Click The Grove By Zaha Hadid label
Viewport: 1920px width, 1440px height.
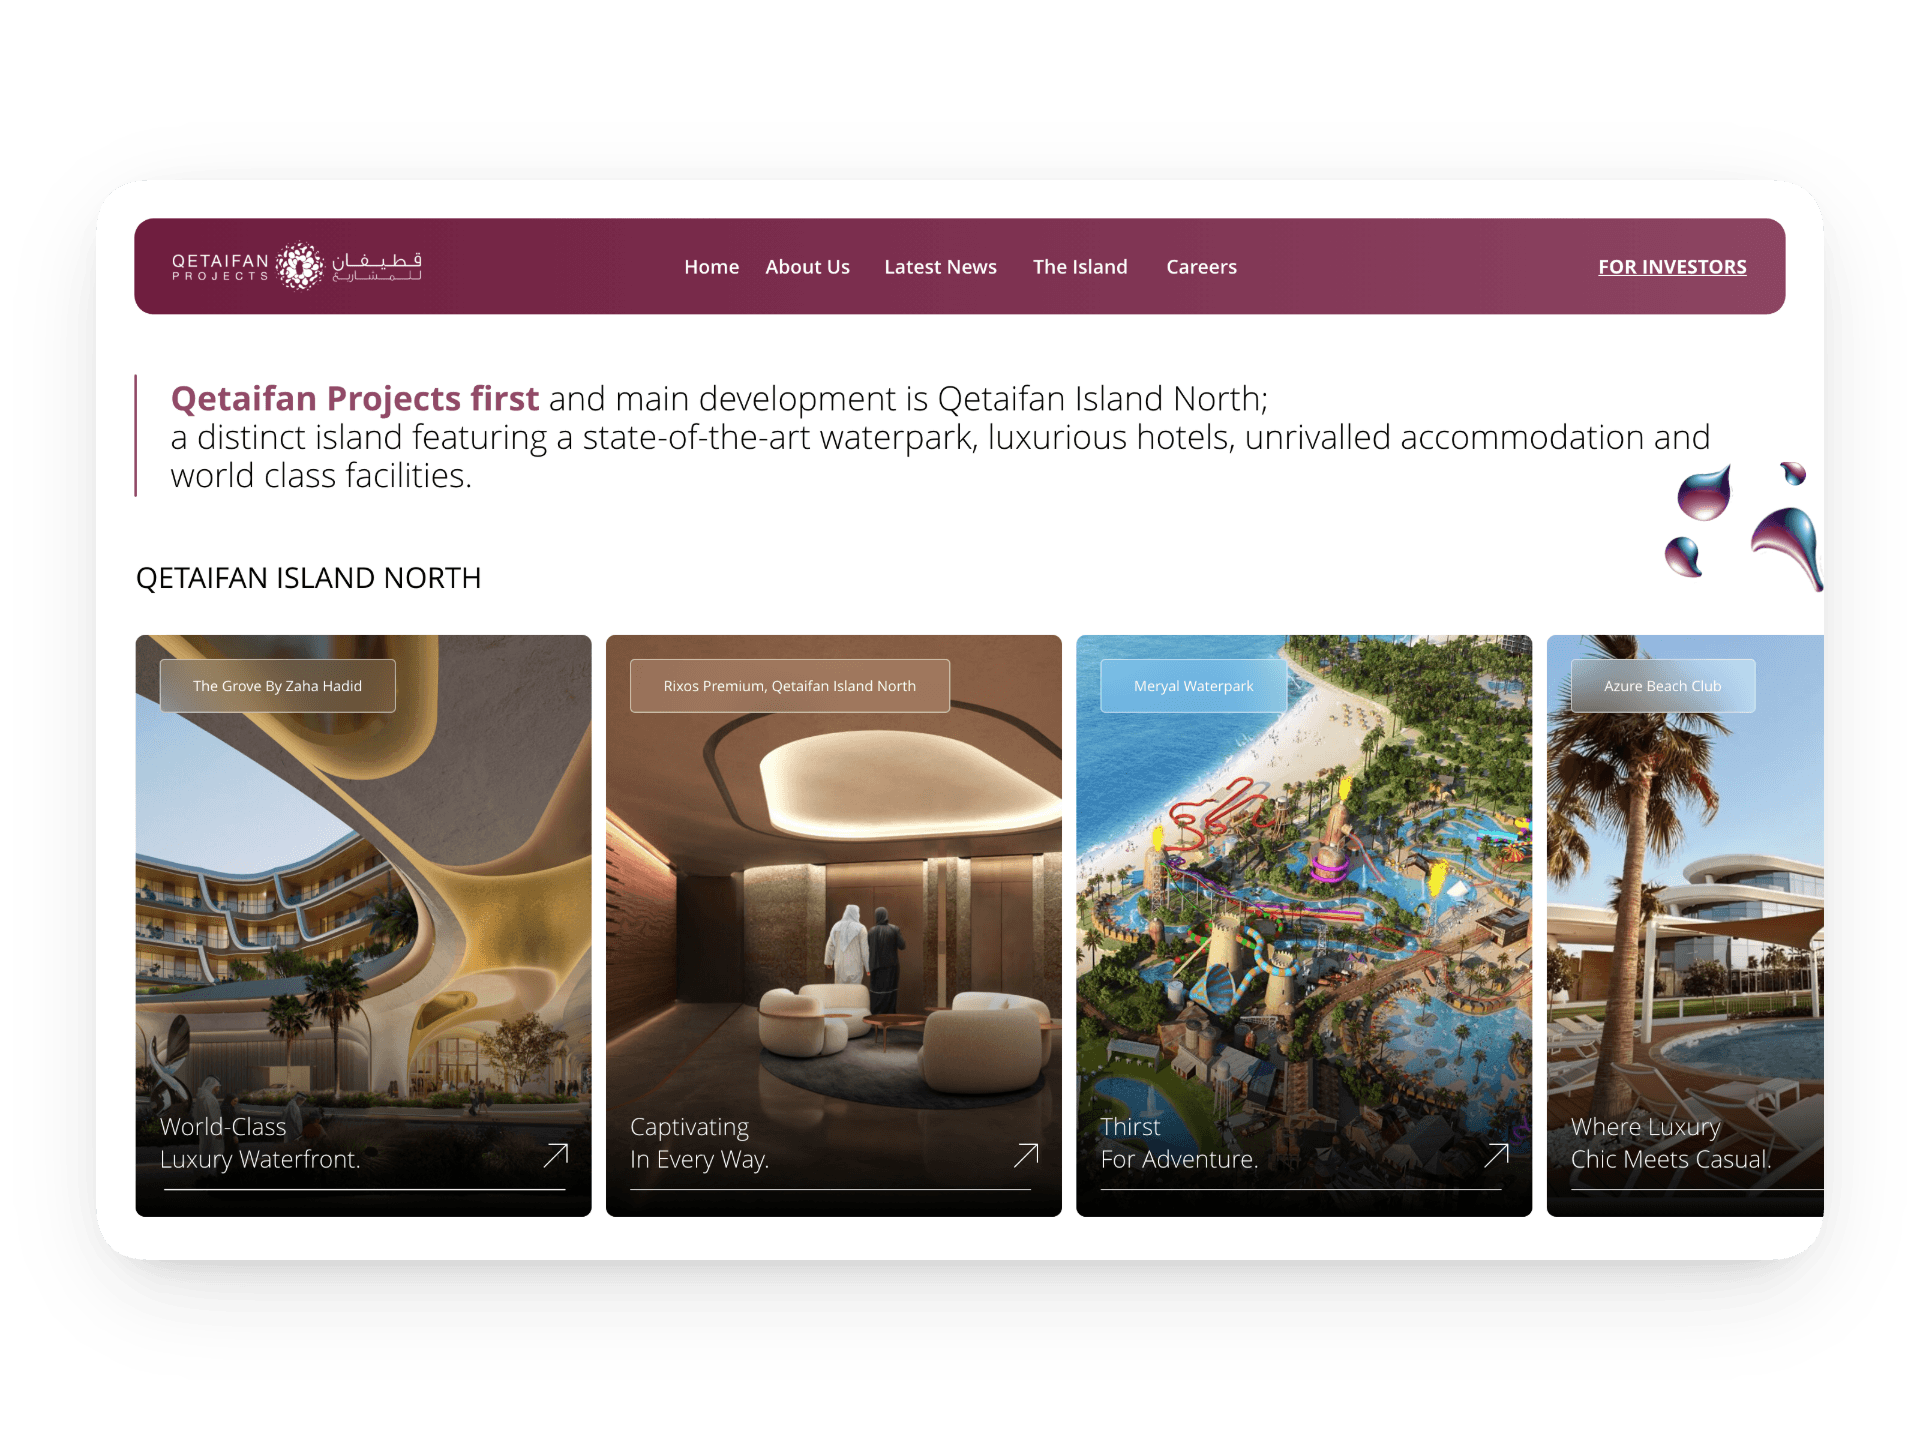click(277, 686)
